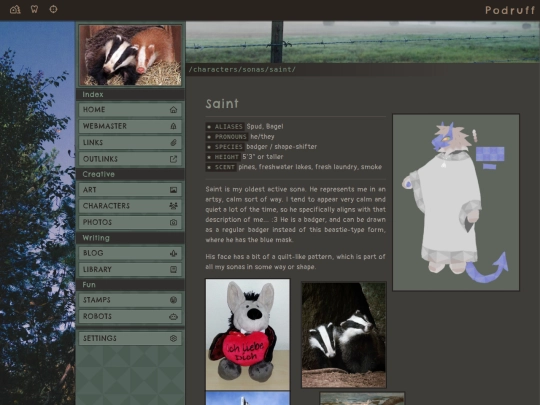Viewport: 540px width, 405px height.
Task: Open the BLOG page
Action: (x=130, y=253)
